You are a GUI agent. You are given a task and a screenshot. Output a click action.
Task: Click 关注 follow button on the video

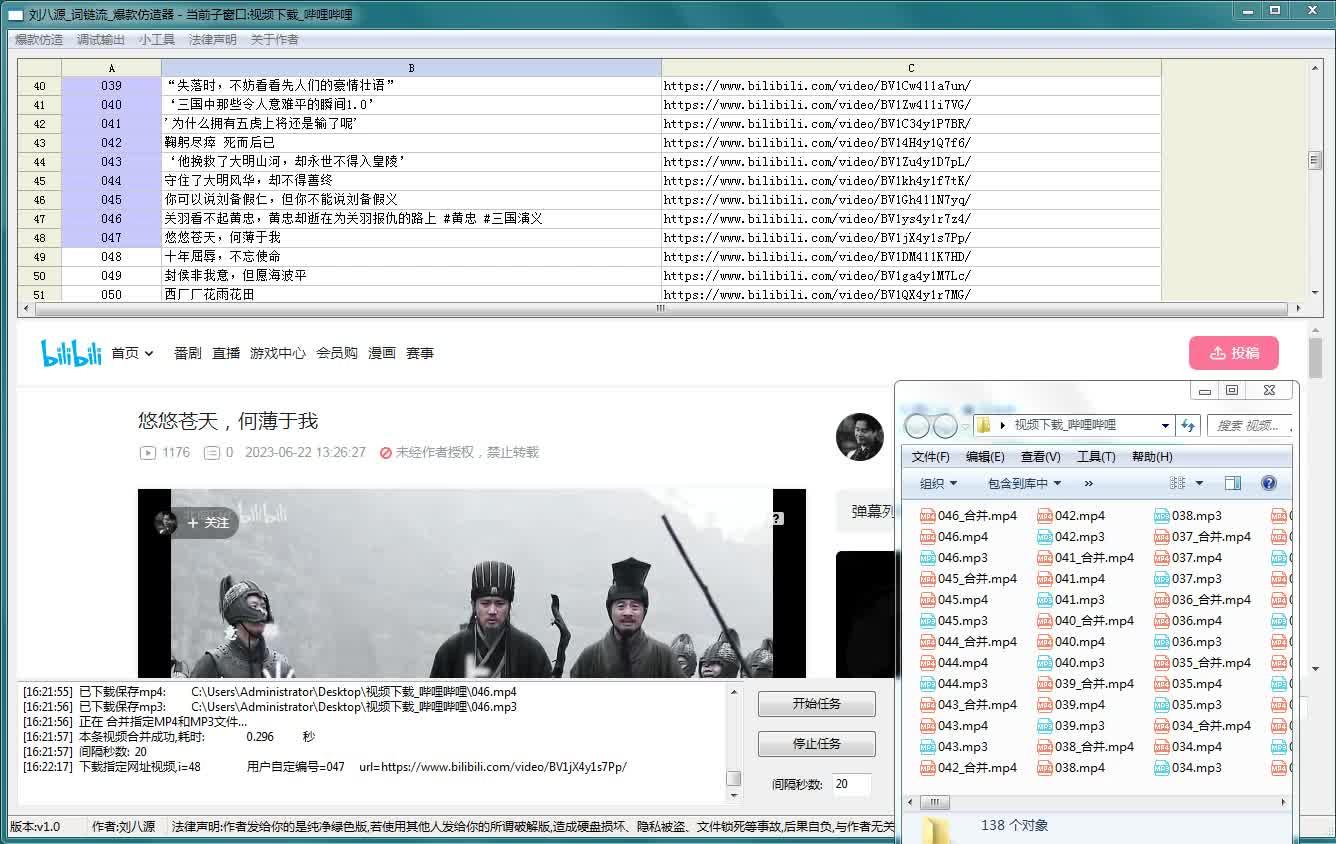[208, 523]
